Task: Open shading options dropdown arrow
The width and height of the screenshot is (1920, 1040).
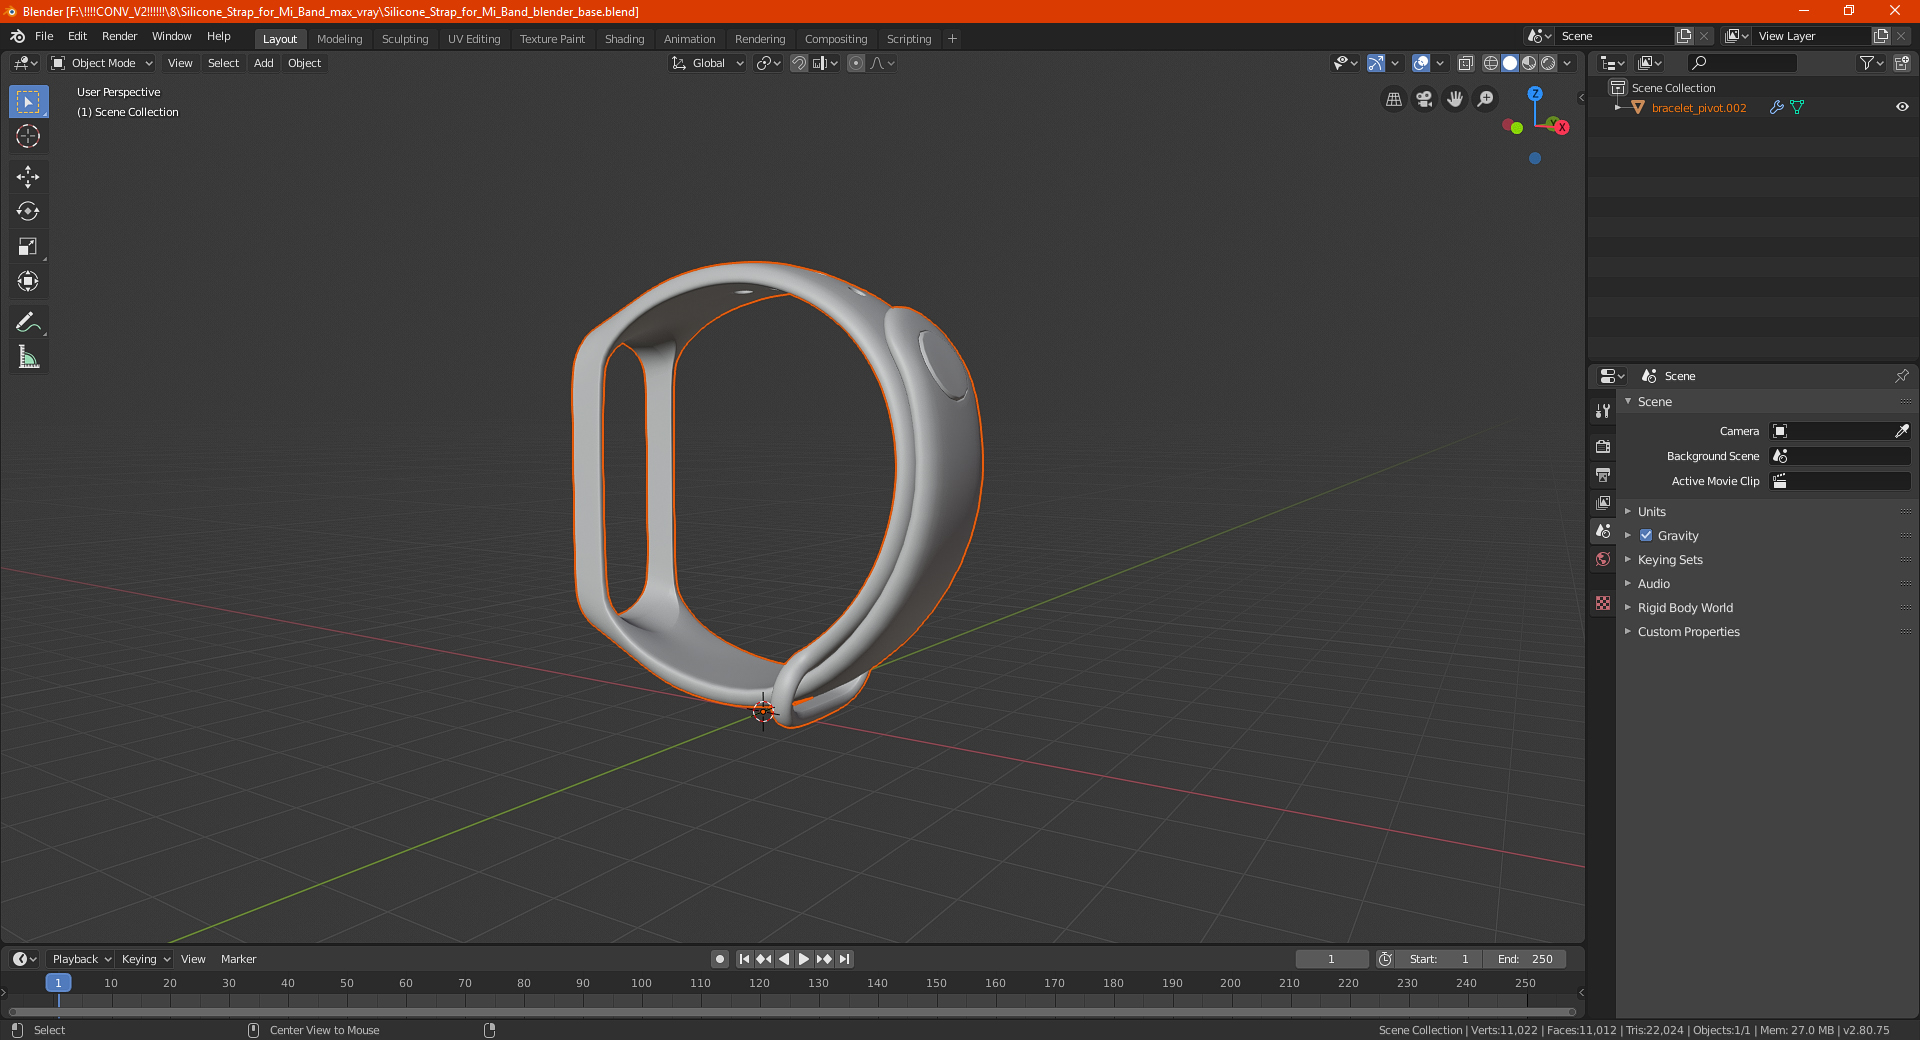Action: tap(1567, 63)
